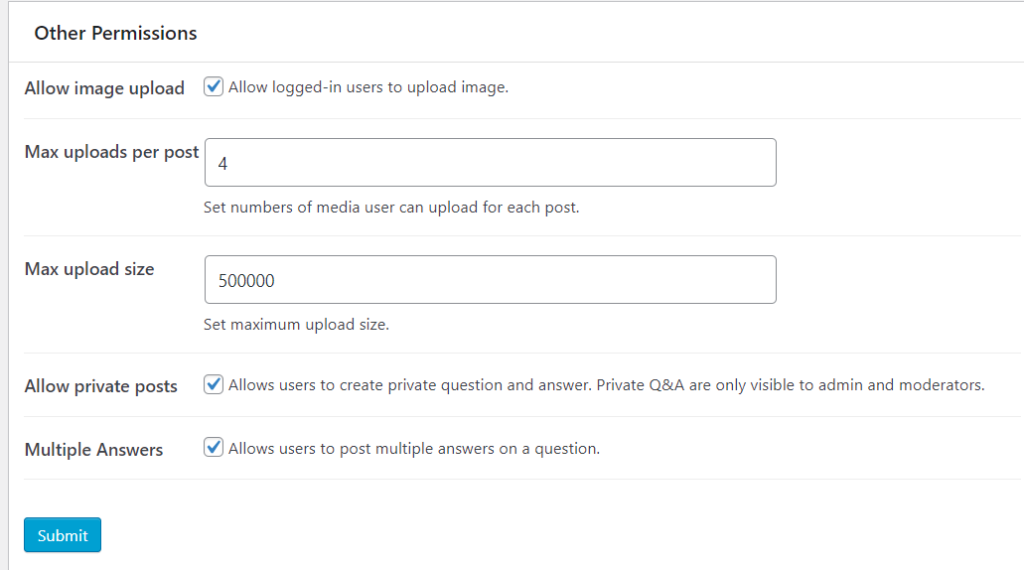
Task: Click the "Max uploads per post" label
Action: pos(111,152)
